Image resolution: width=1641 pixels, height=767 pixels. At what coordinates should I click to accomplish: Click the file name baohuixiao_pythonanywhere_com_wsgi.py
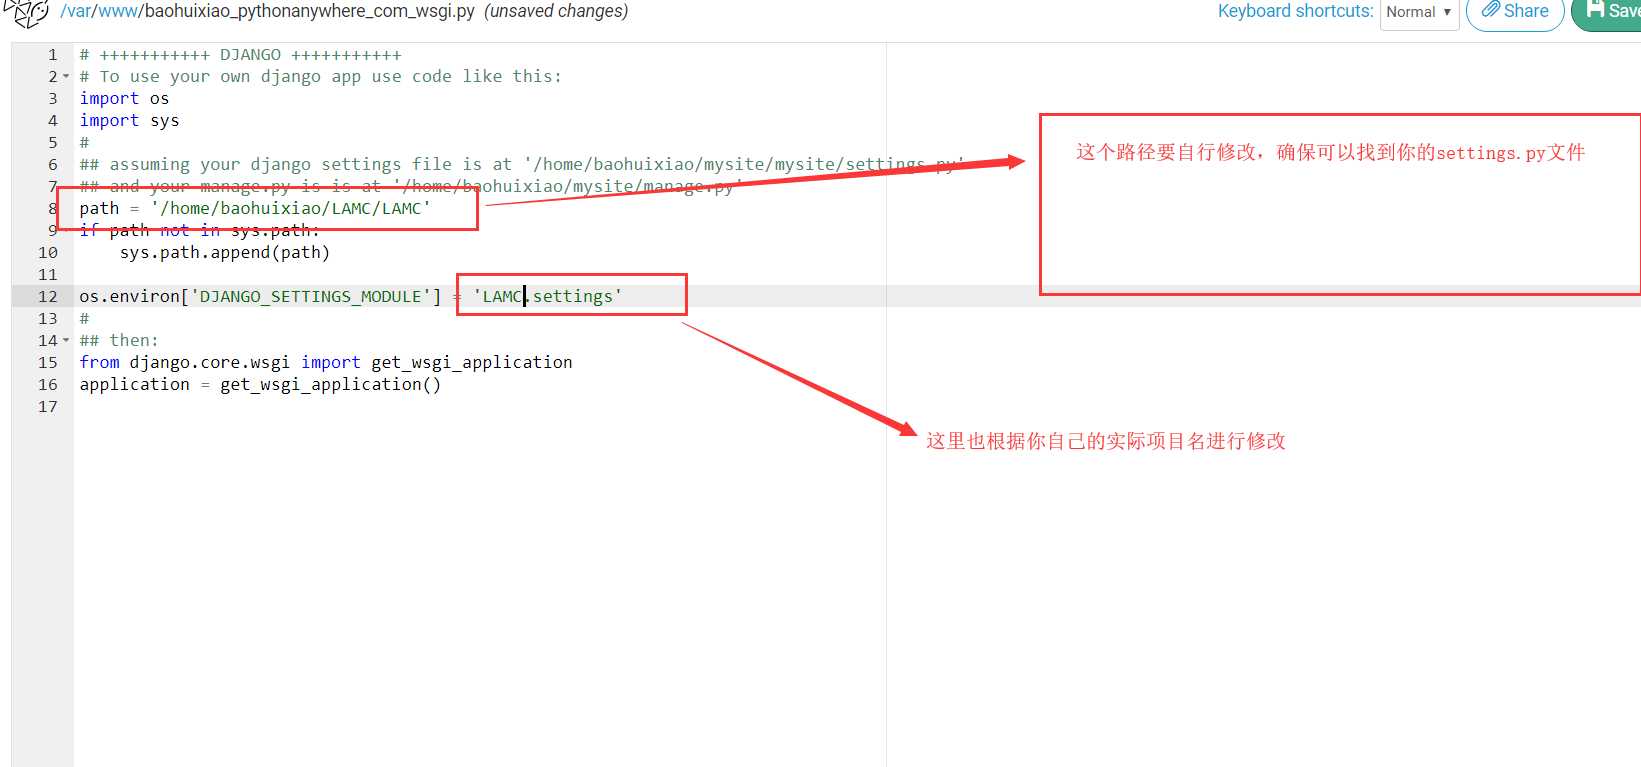coord(310,12)
